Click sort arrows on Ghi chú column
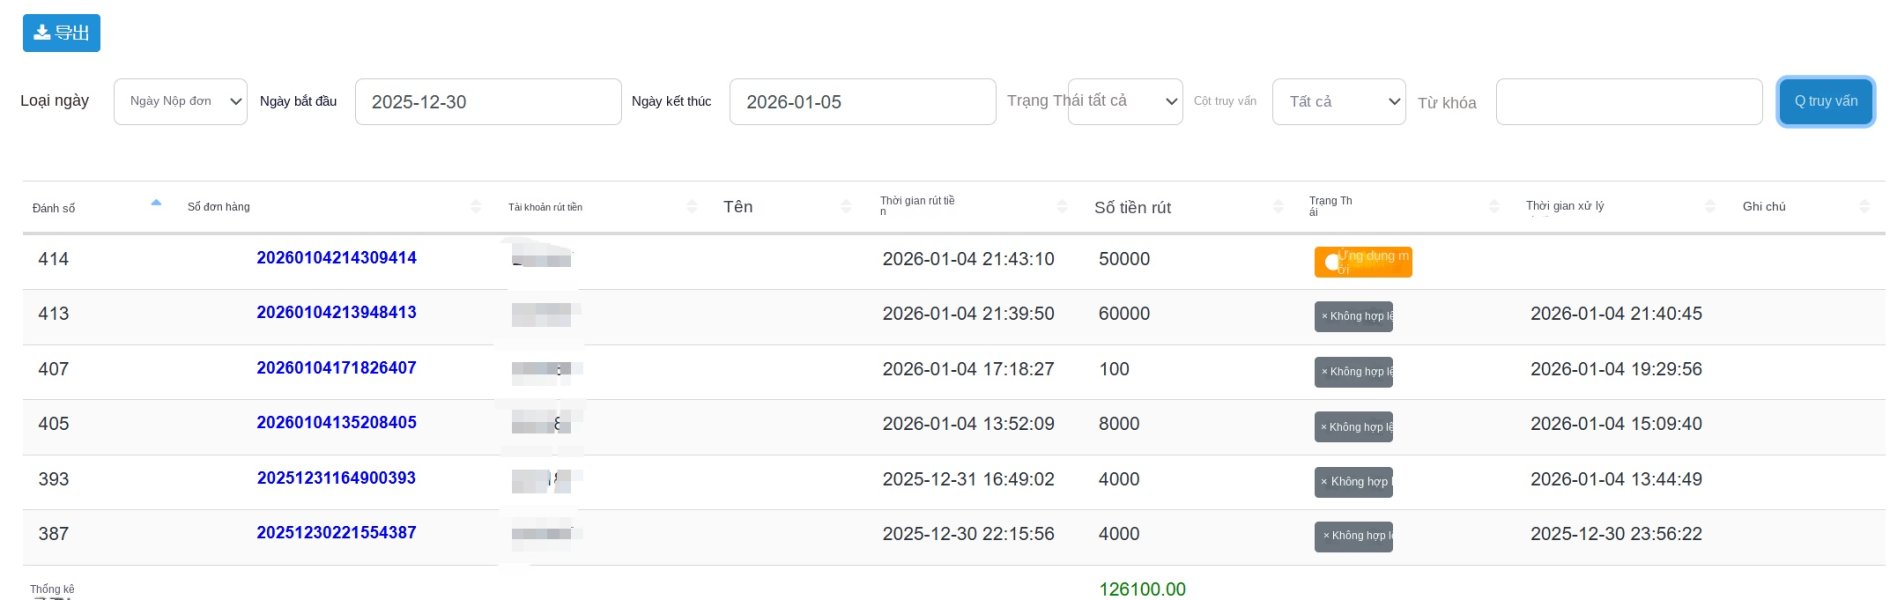 coord(1864,206)
